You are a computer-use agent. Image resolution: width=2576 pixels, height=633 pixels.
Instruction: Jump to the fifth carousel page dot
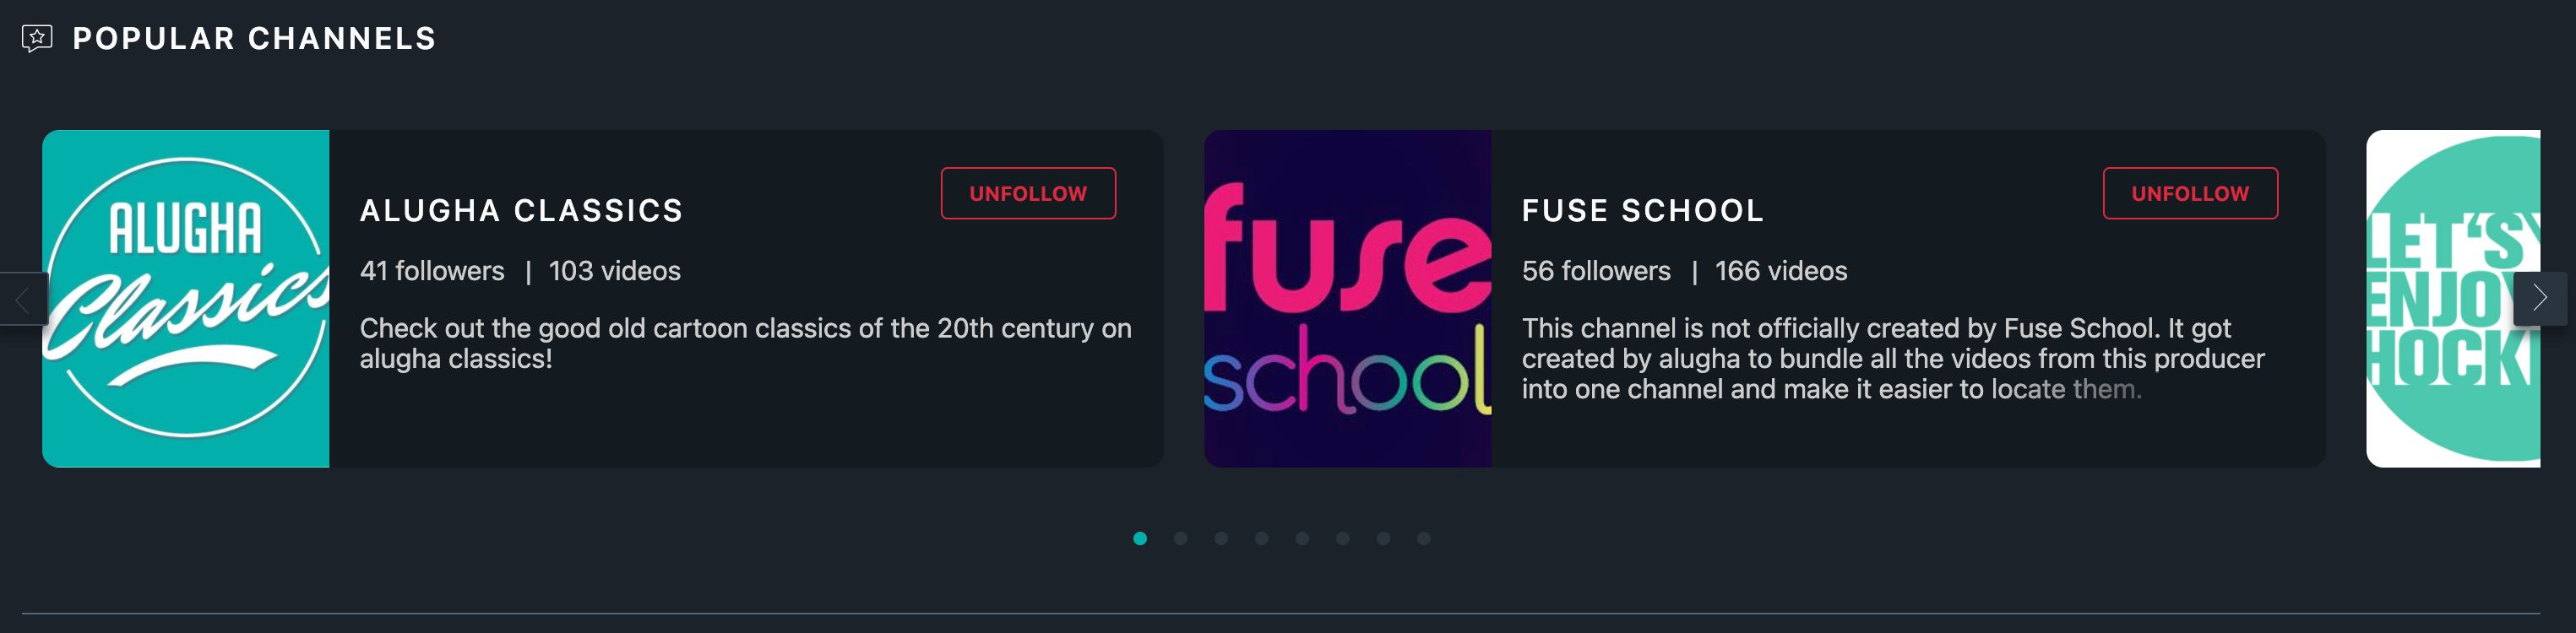pos(1302,538)
